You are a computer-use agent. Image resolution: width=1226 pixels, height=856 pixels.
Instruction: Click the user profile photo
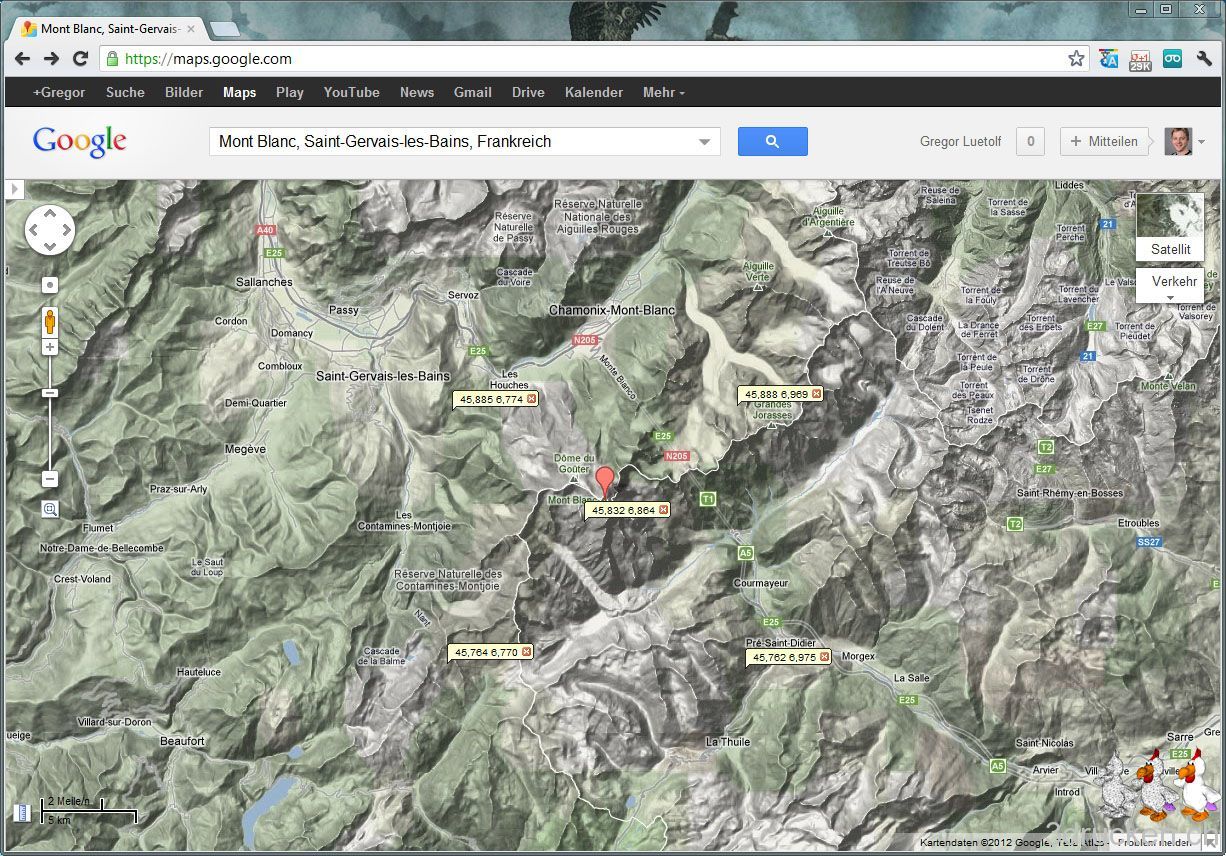[1178, 141]
